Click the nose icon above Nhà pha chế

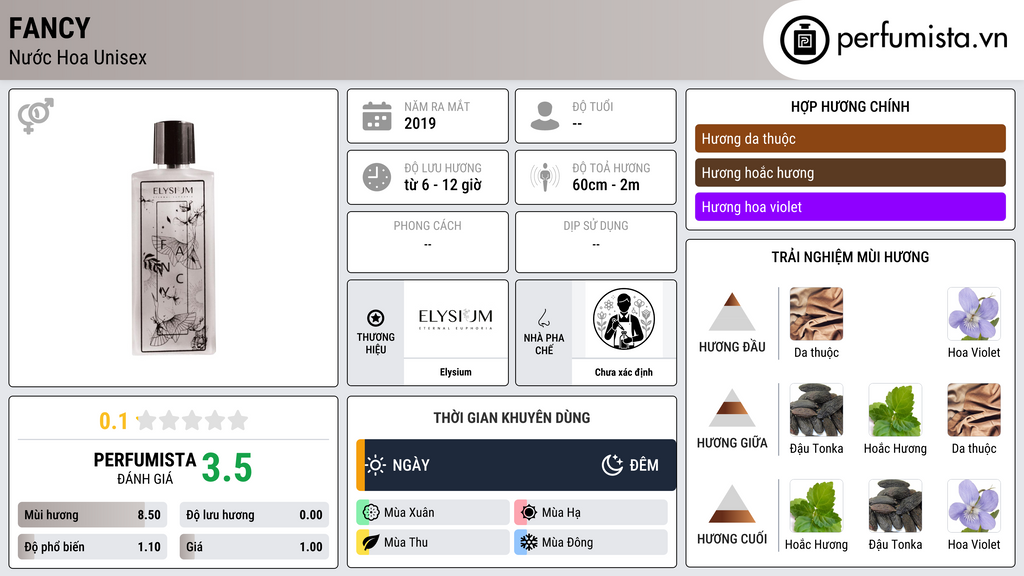point(543,318)
